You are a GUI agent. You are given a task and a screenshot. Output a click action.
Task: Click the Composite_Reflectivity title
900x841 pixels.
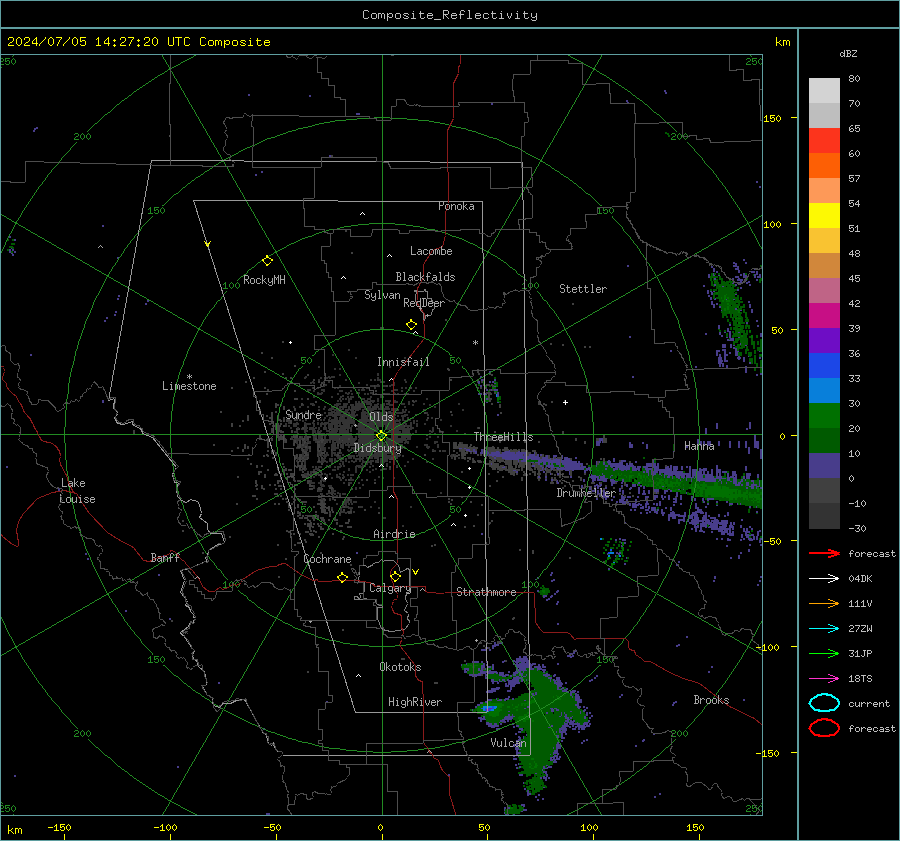point(449,15)
